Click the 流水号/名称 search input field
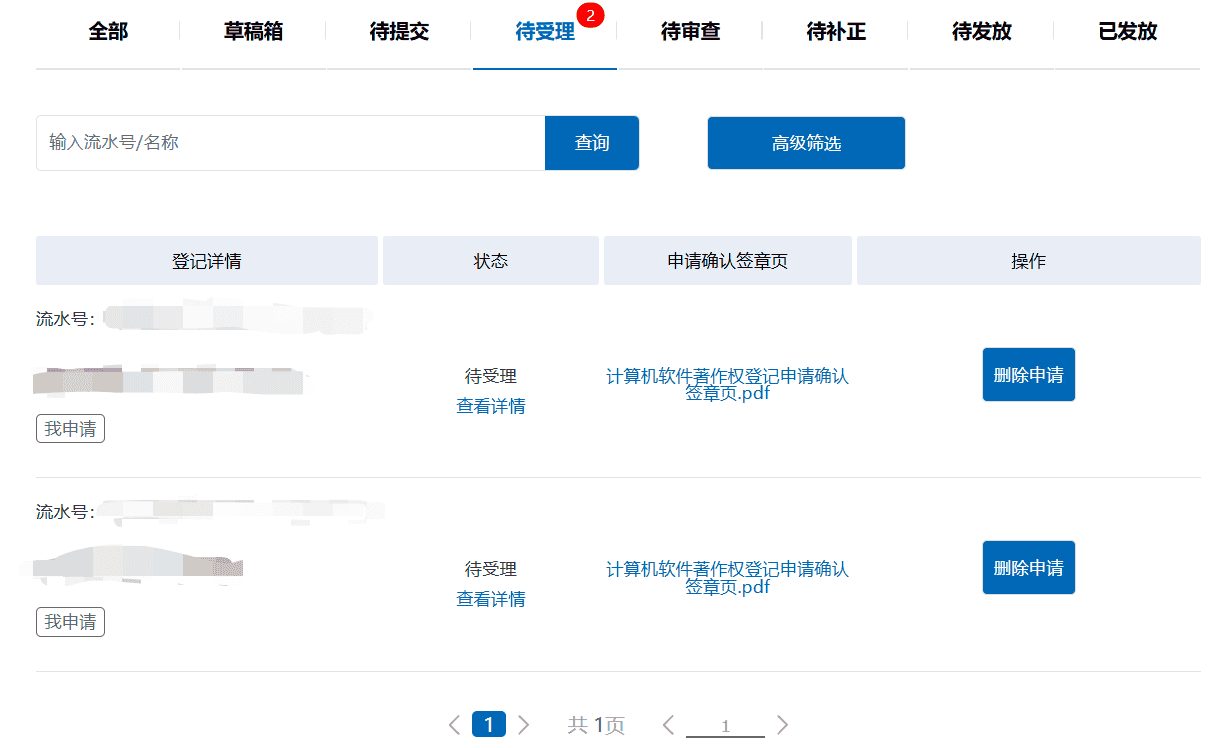Viewport: 1211px width, 748px height. tap(290, 142)
